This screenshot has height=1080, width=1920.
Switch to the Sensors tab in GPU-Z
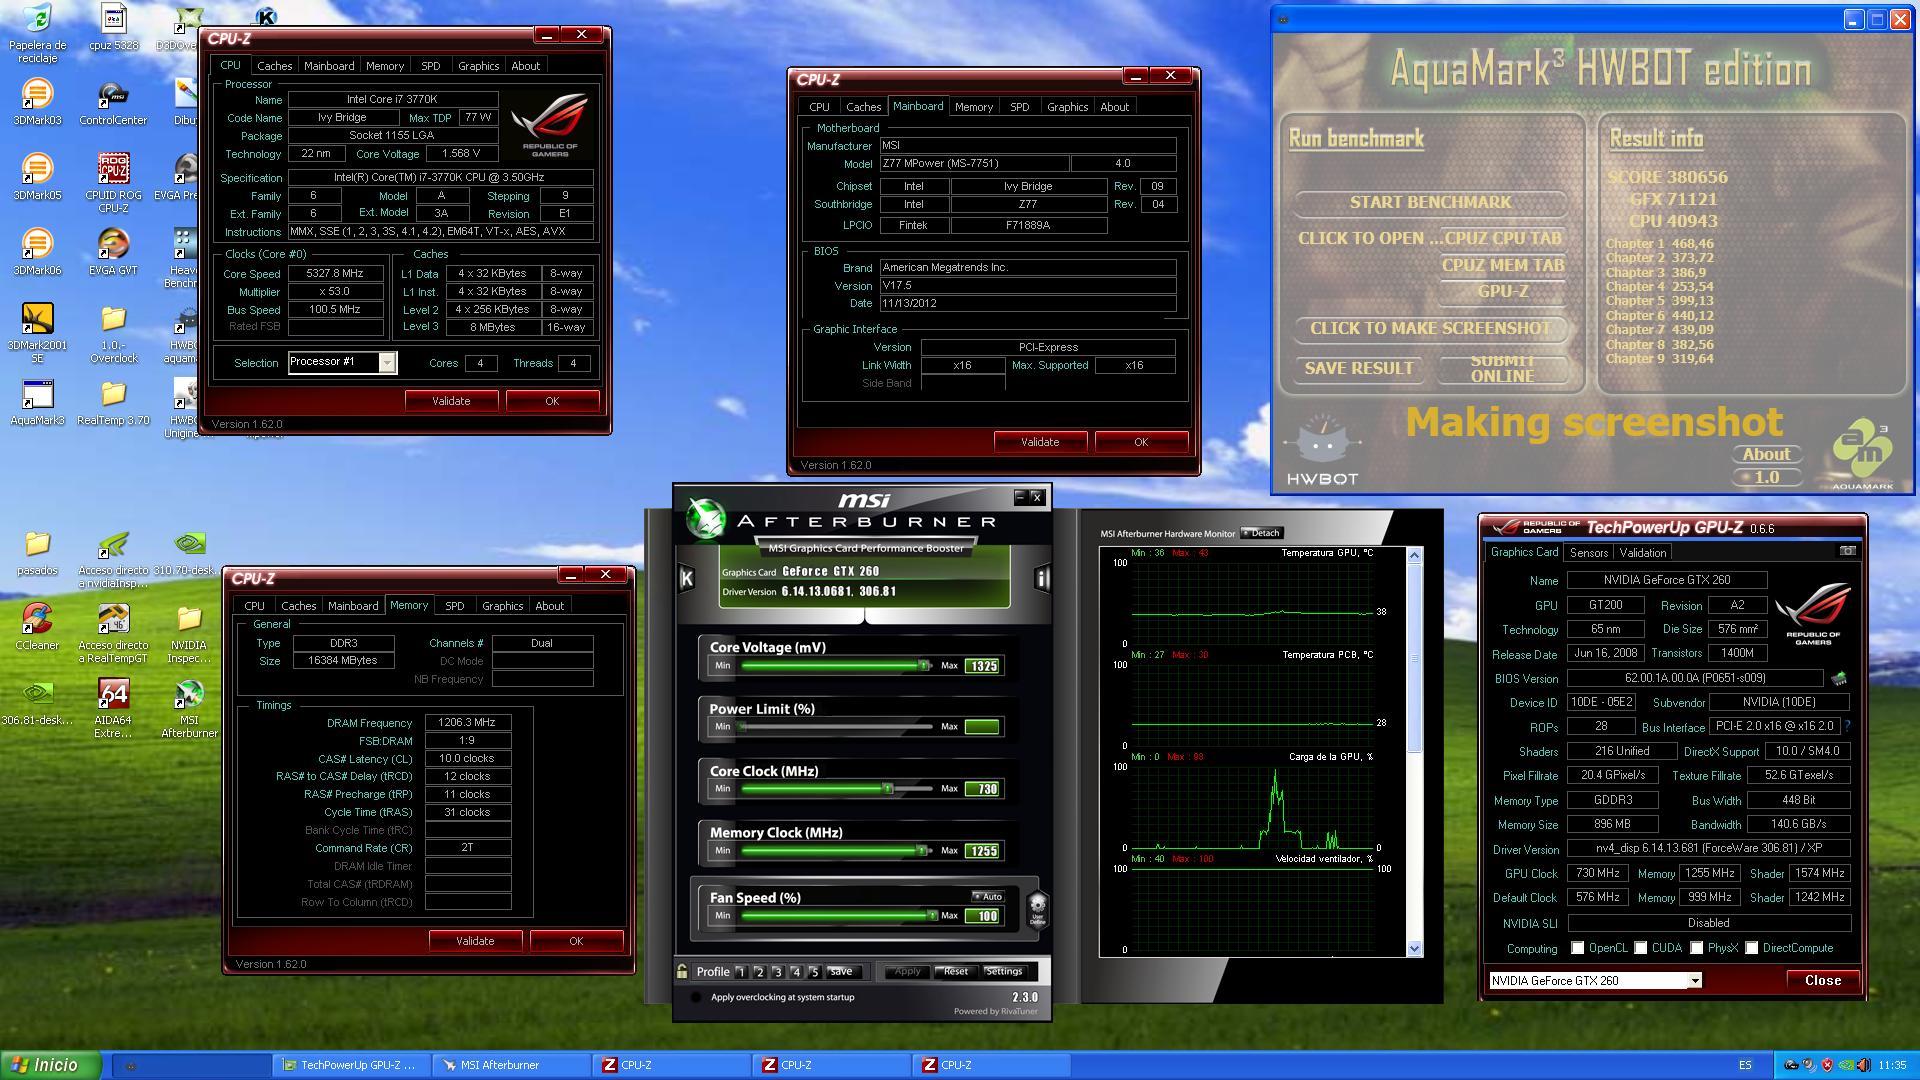coord(1589,552)
